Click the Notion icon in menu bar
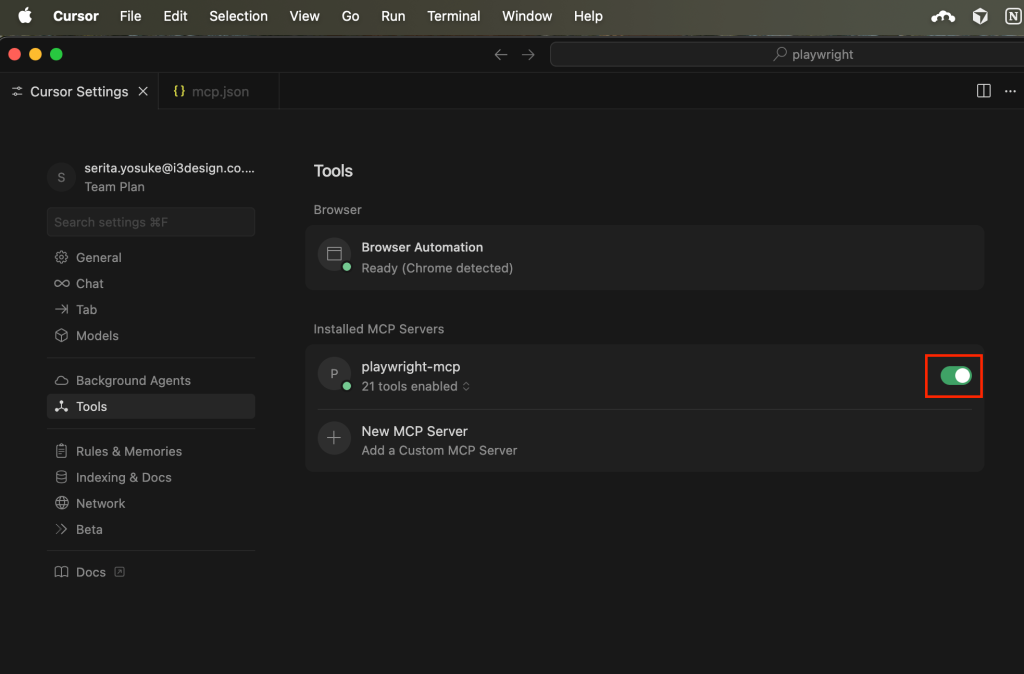 point(1012,16)
